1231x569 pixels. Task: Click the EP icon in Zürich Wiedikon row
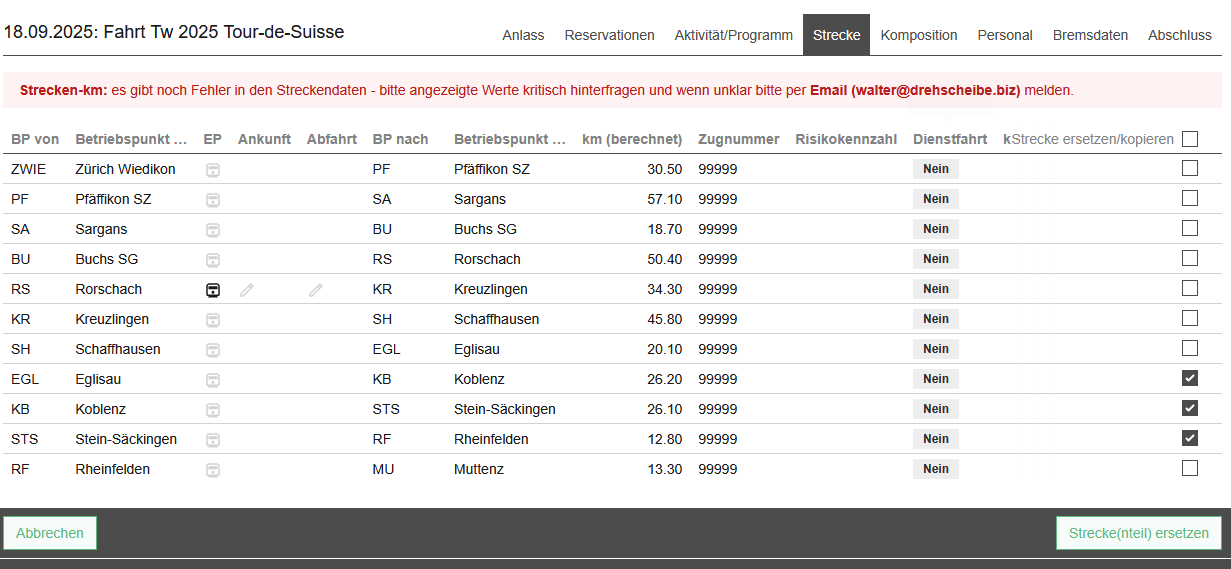[213, 170]
